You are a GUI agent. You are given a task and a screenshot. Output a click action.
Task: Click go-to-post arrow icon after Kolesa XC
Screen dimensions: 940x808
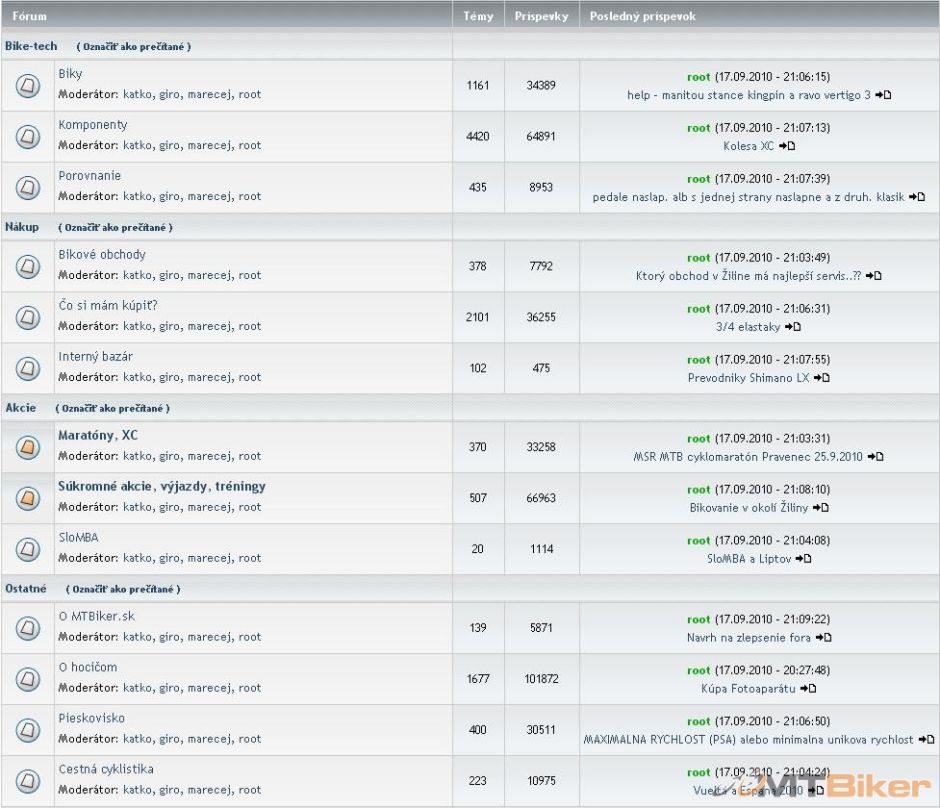787,146
